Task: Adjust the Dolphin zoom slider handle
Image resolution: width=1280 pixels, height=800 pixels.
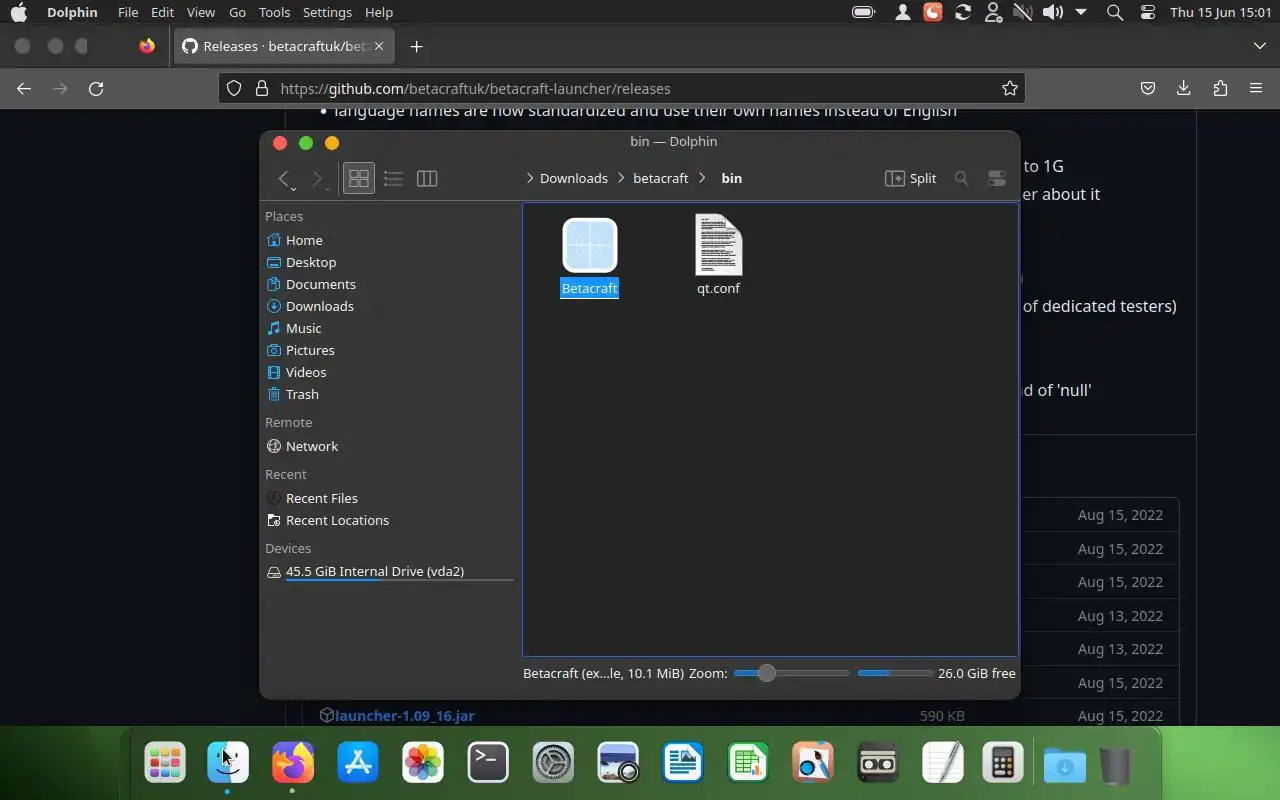Action: tap(766, 673)
